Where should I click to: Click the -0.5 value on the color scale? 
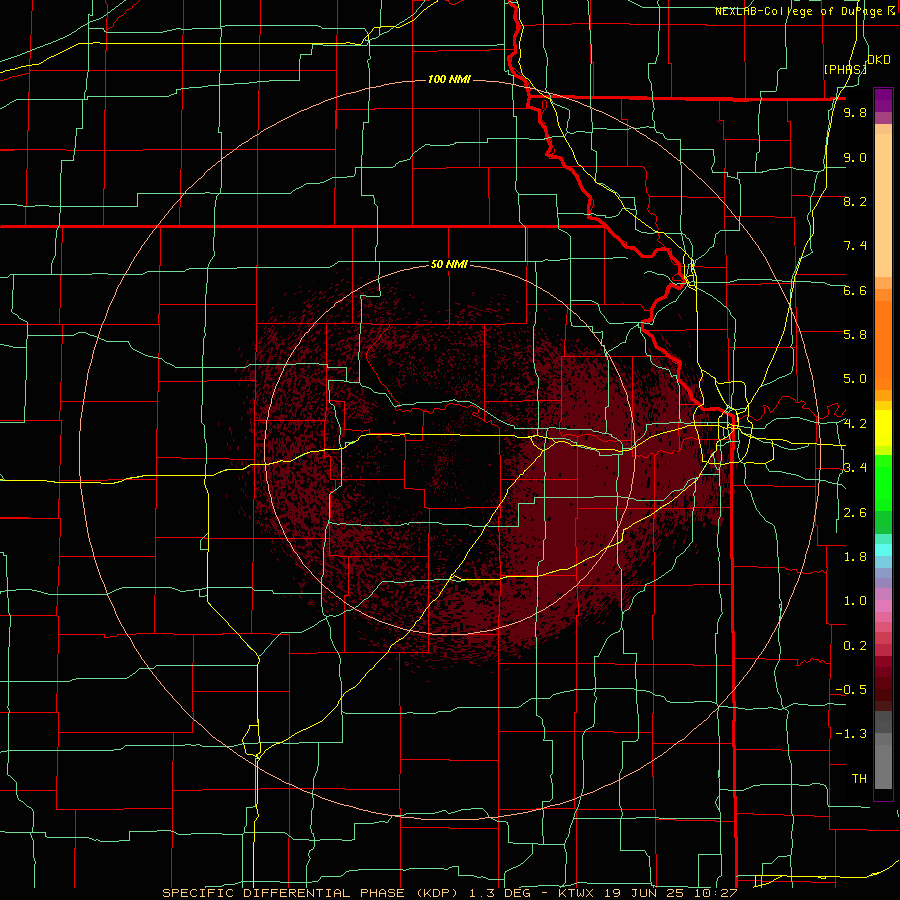[x=851, y=690]
